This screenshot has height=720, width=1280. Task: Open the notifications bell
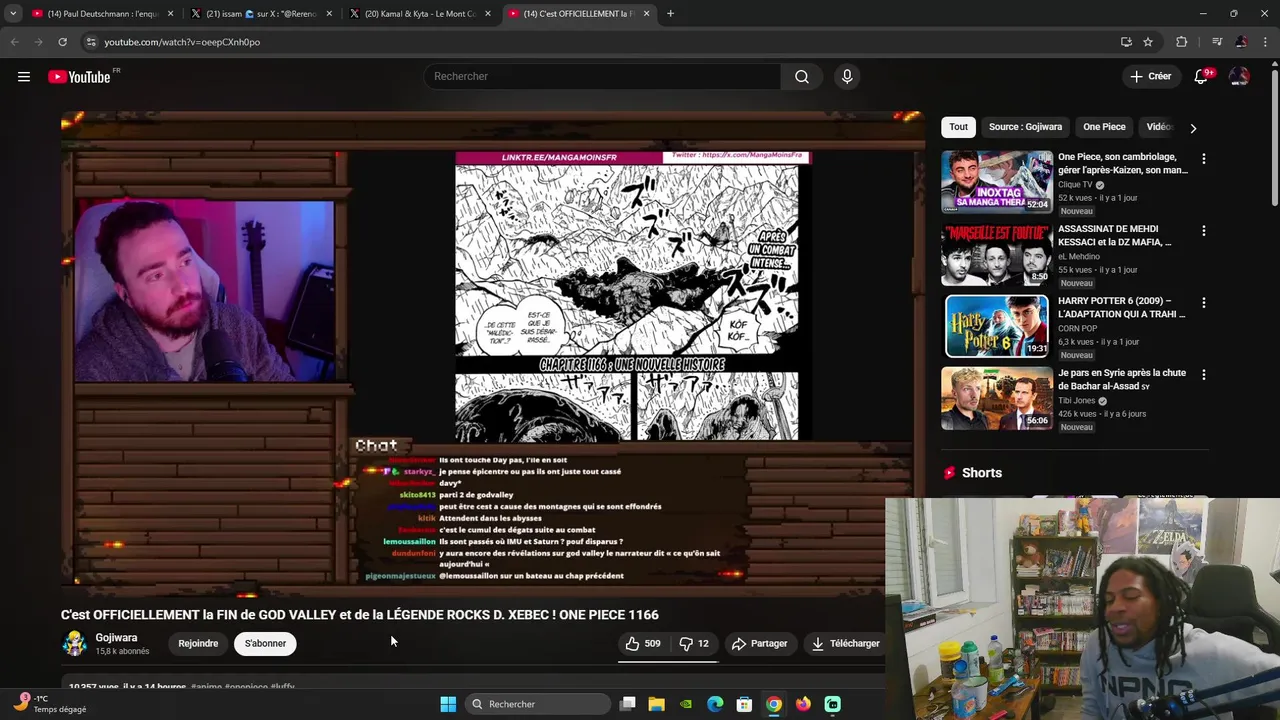1202,77
